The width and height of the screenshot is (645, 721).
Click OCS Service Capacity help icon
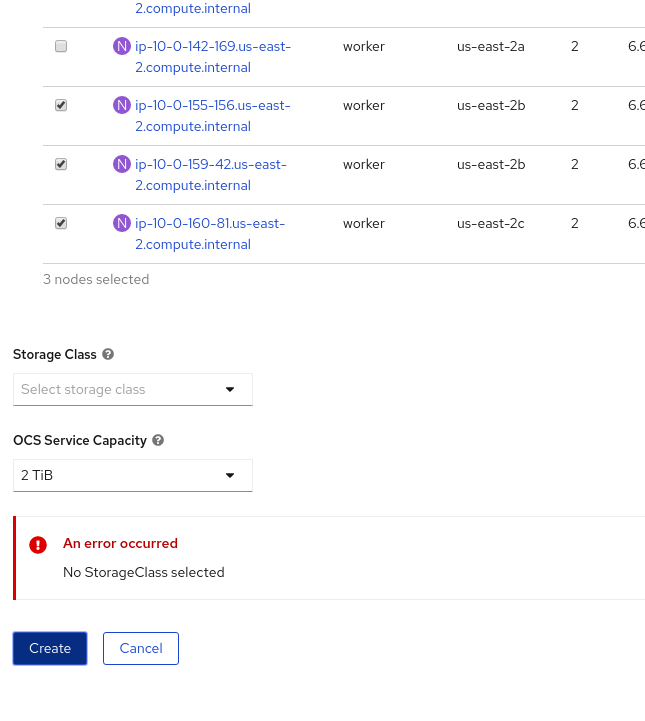[158, 440]
